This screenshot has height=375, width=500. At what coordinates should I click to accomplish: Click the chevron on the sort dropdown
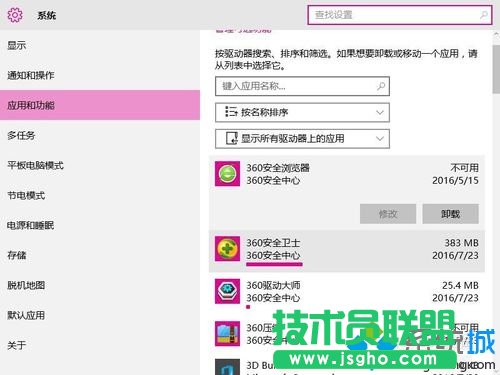380,112
